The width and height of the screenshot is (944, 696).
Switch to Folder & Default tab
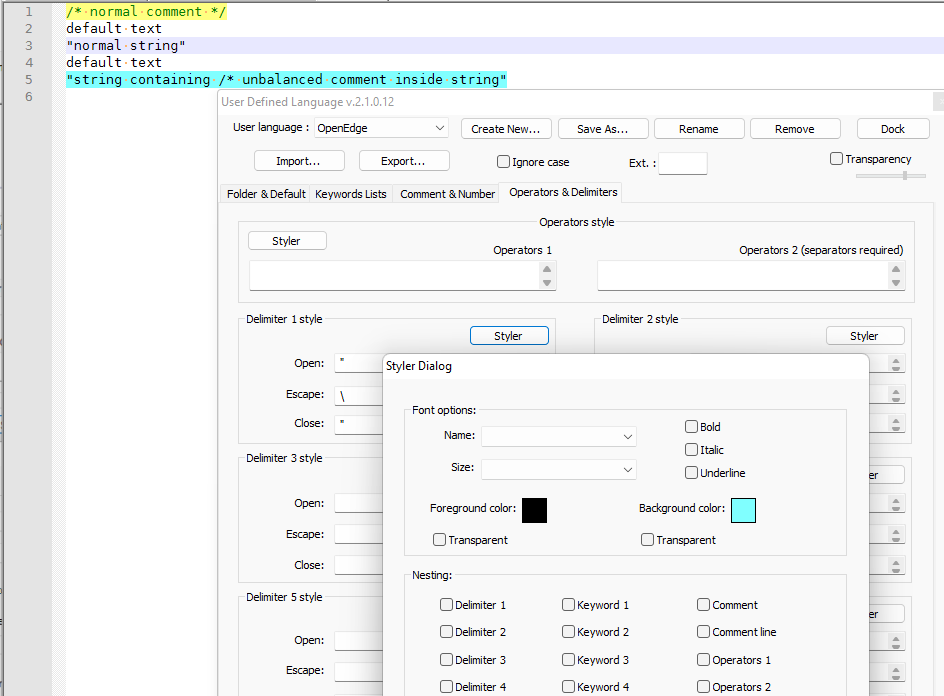tap(266, 194)
